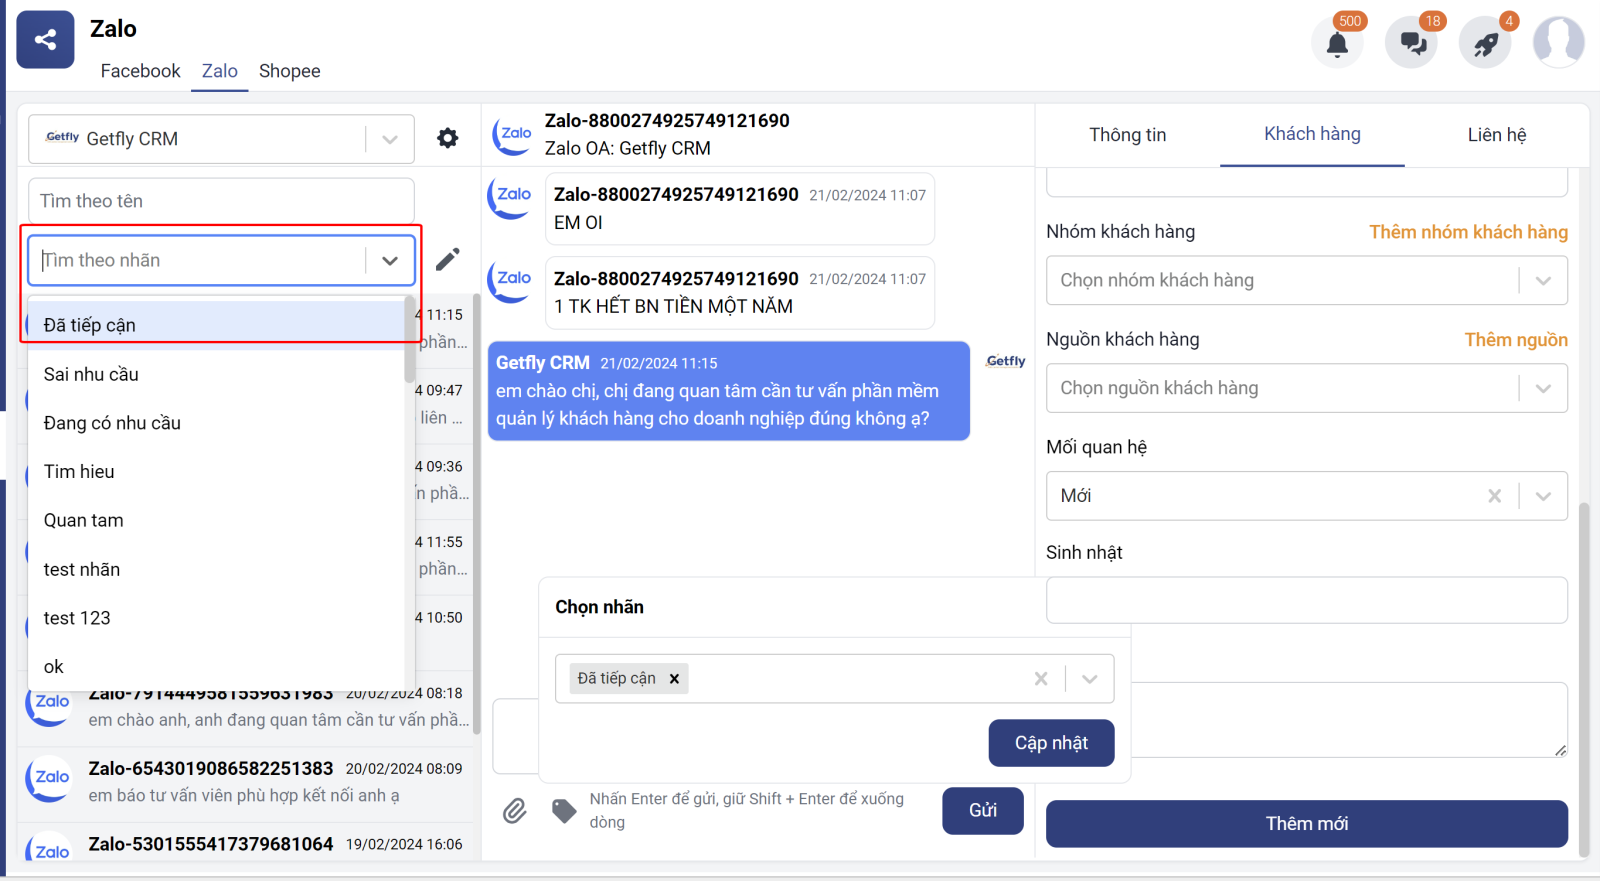Choose test nhãn label option

(x=217, y=569)
